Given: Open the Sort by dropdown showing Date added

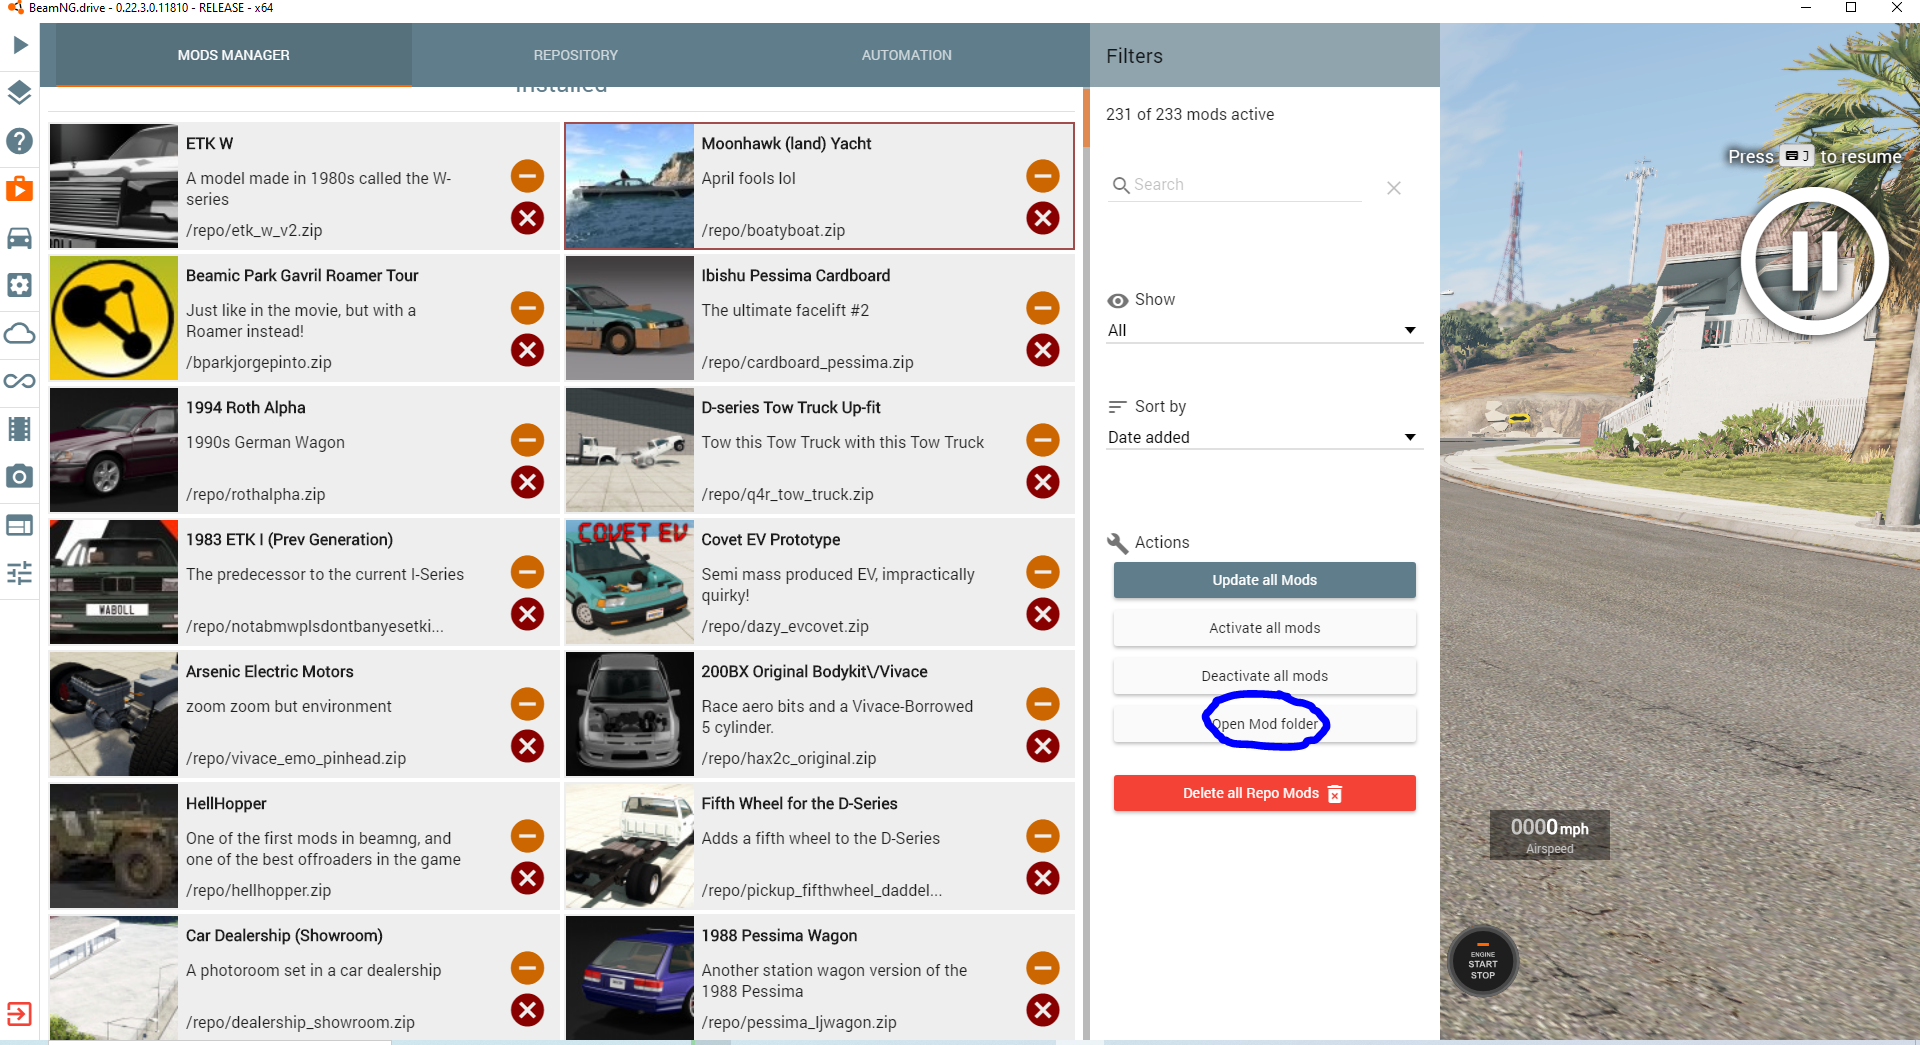Looking at the screenshot, I should click(1263, 437).
